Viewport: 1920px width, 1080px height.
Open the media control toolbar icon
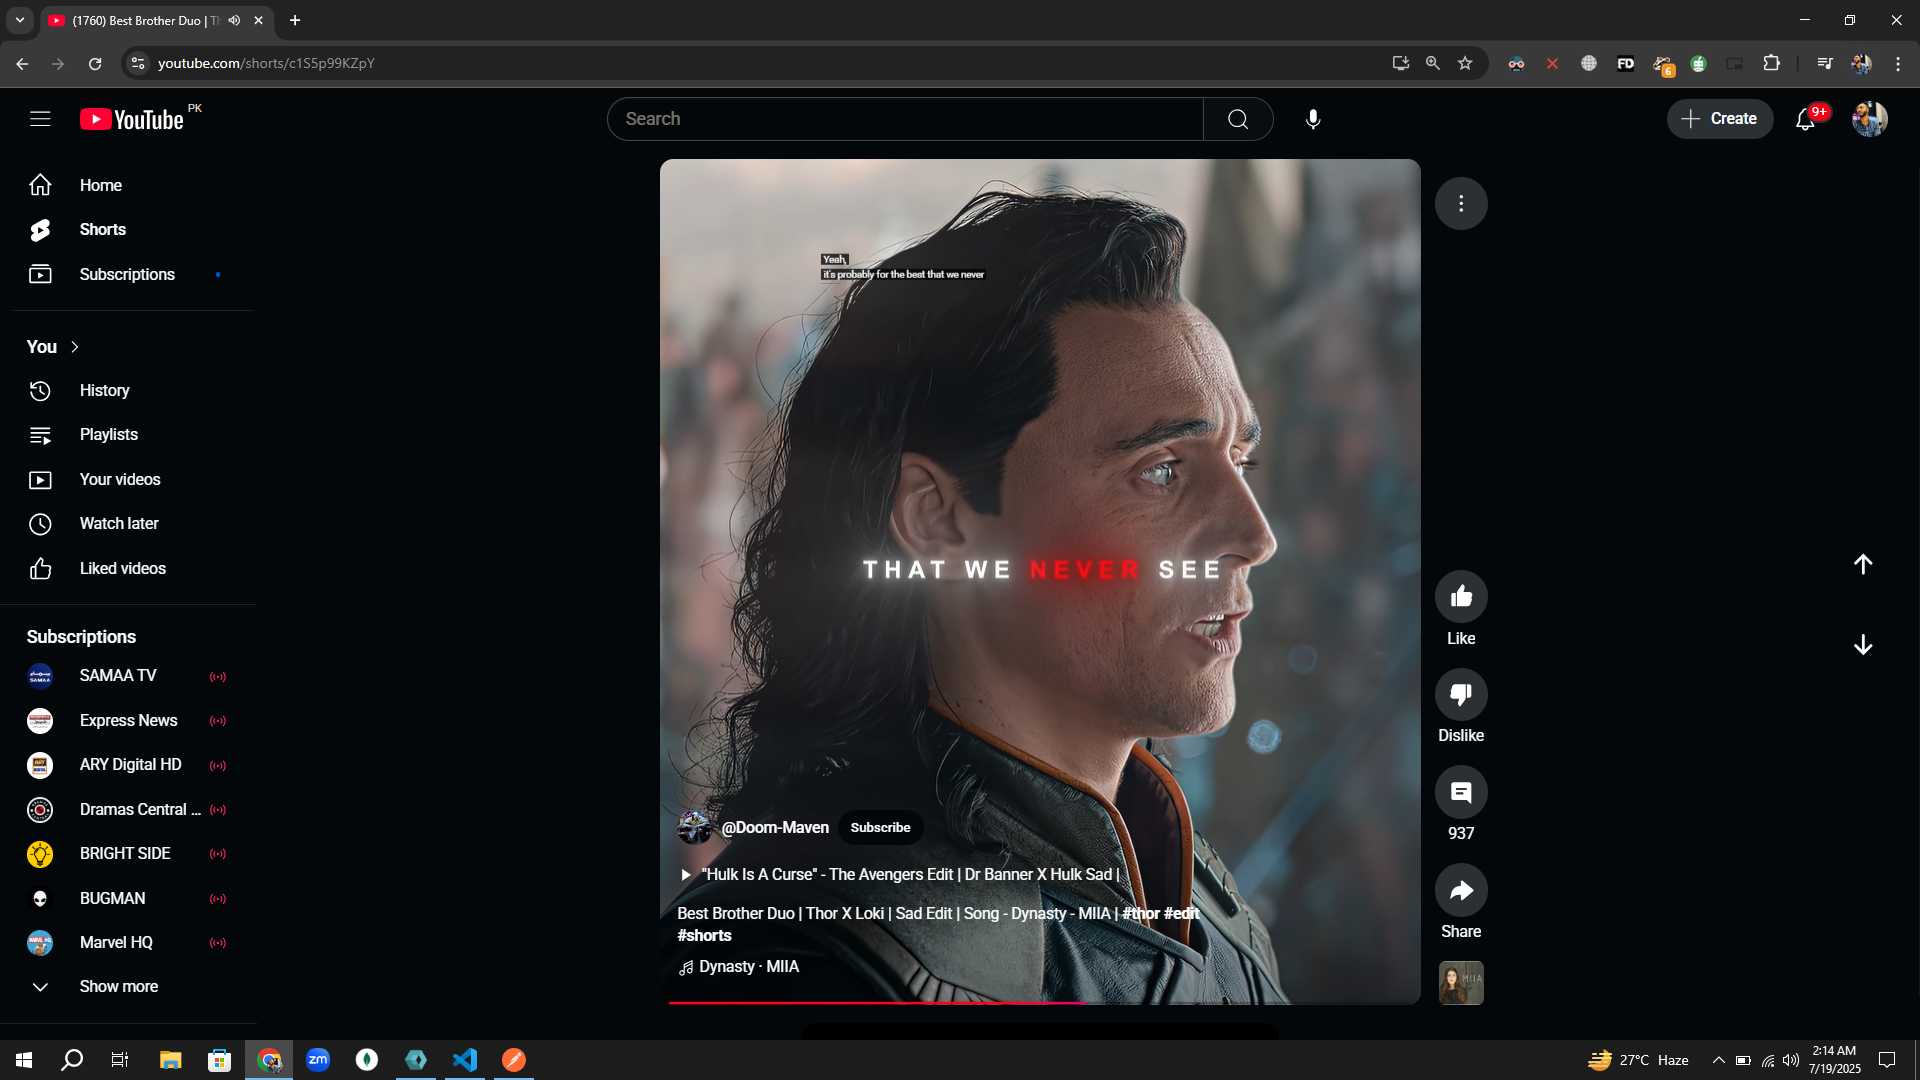coord(1825,63)
